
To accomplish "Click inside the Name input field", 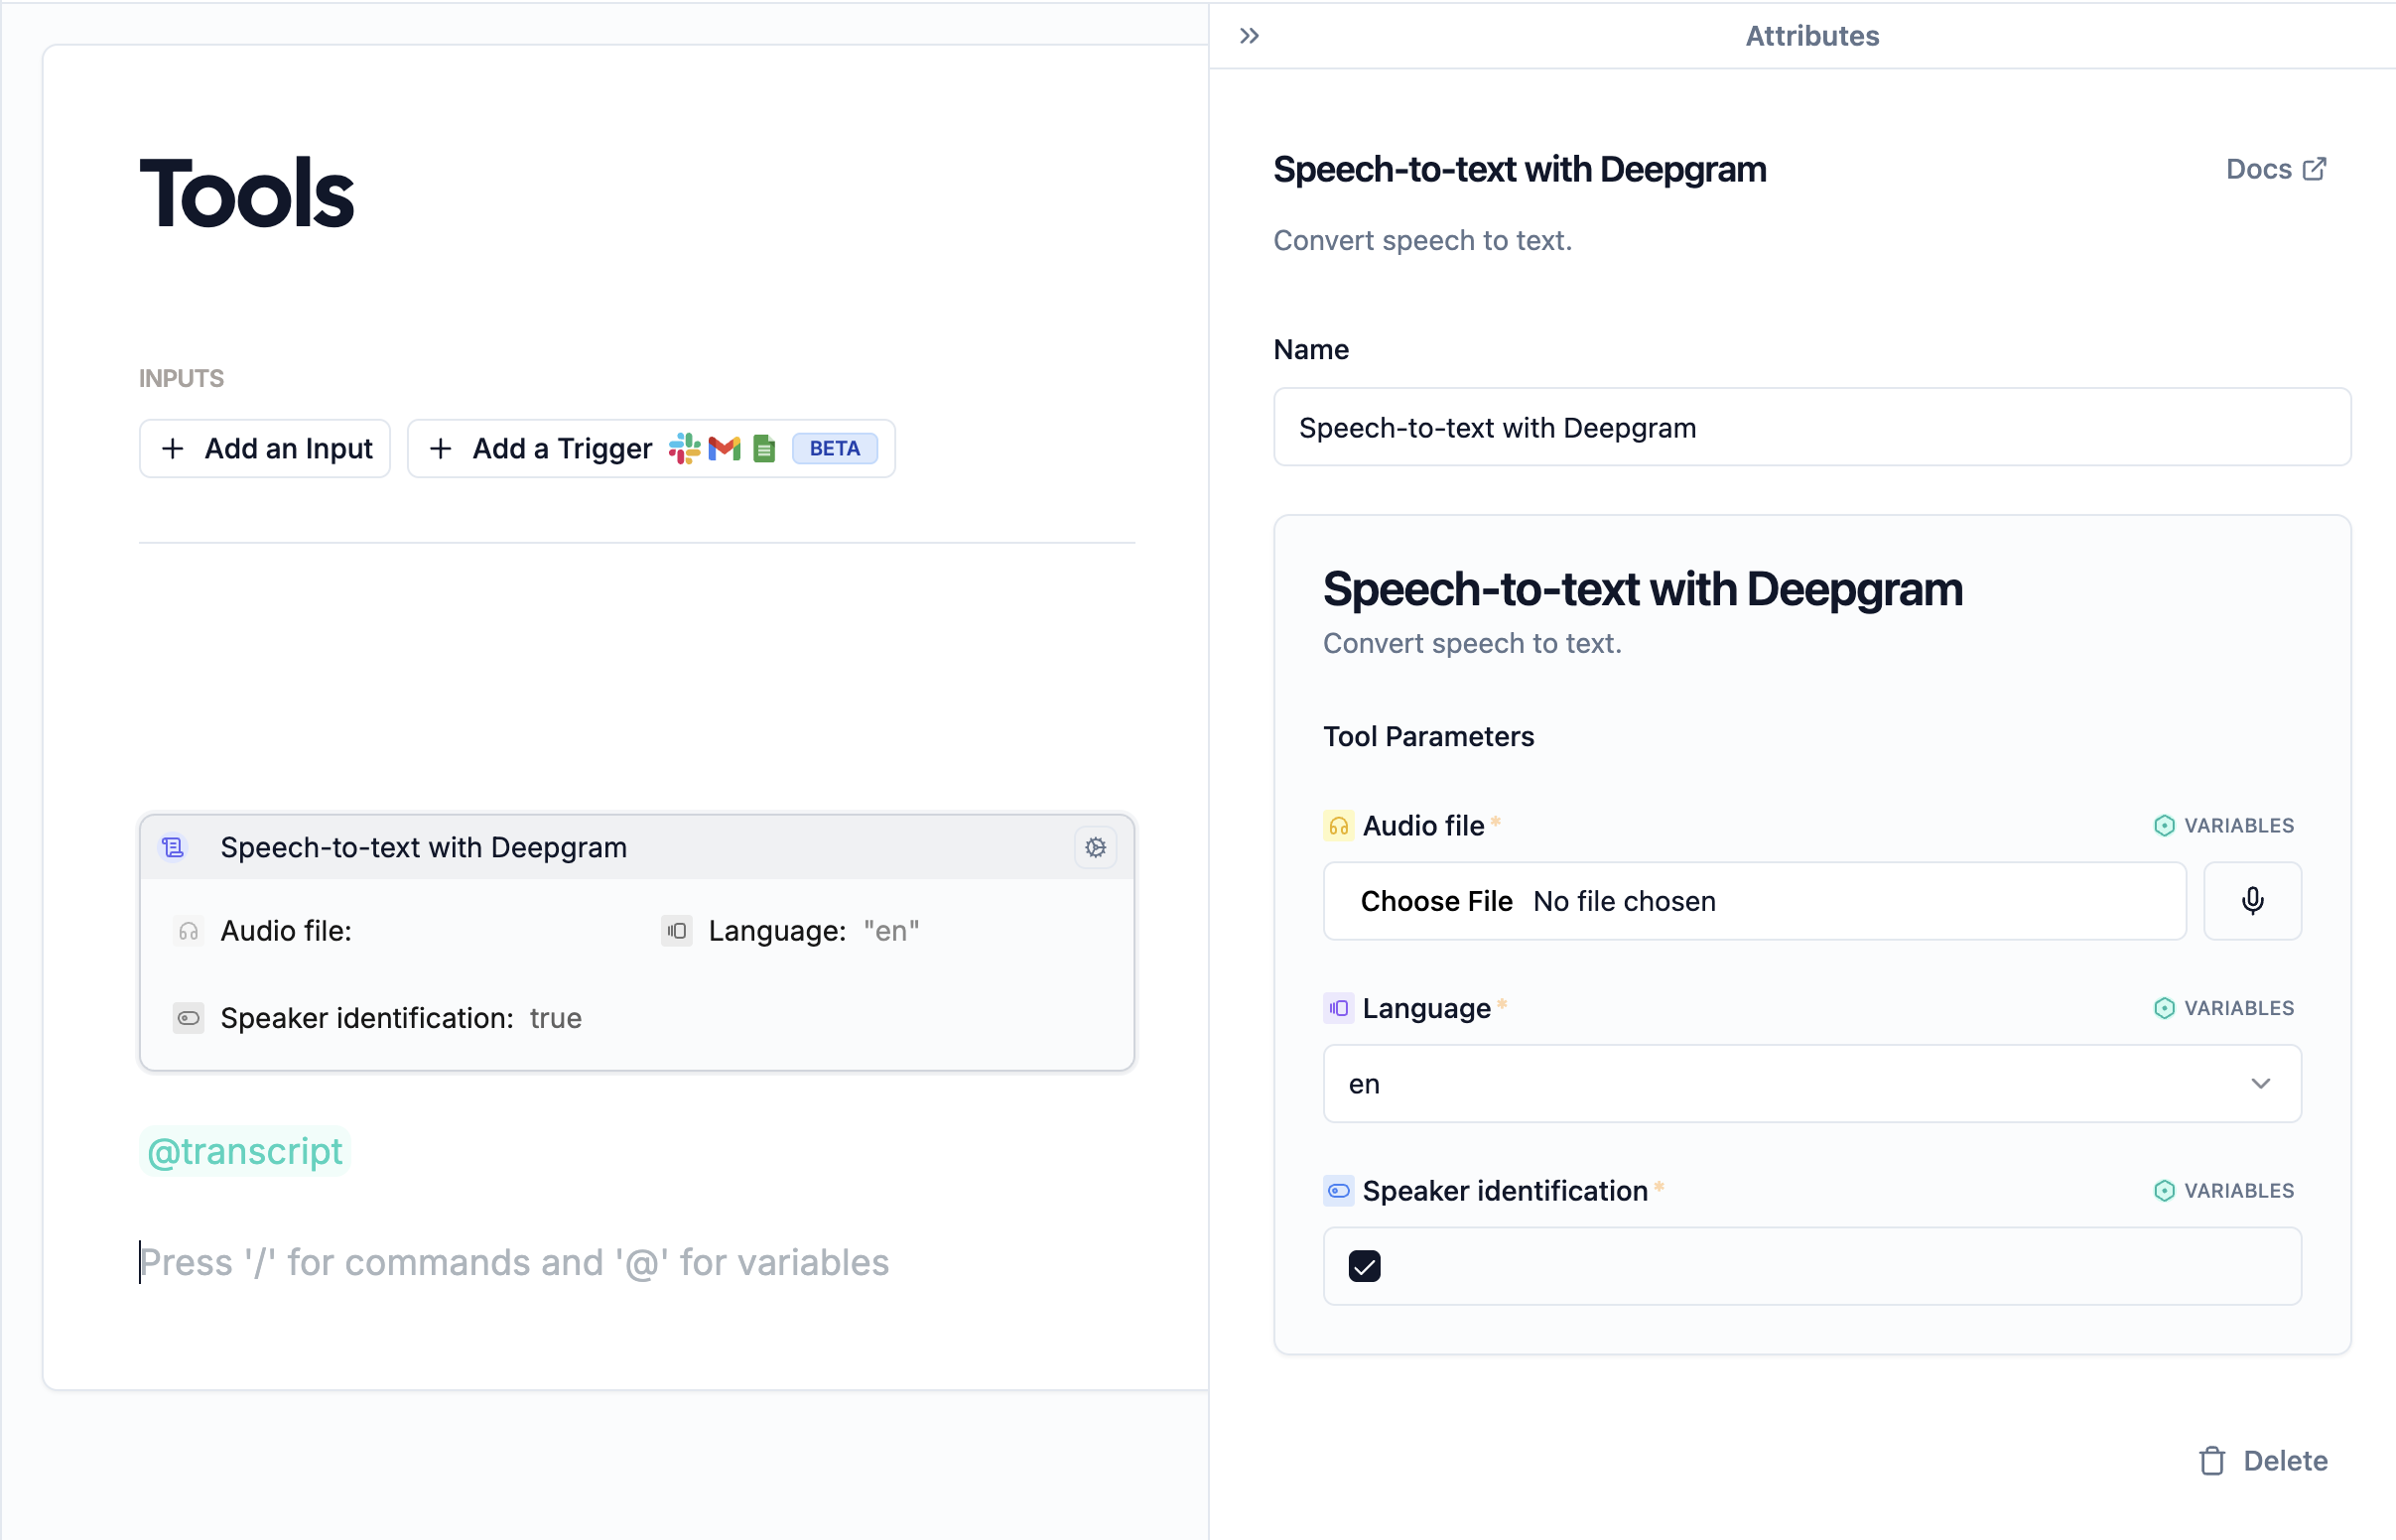I will 1811,427.
